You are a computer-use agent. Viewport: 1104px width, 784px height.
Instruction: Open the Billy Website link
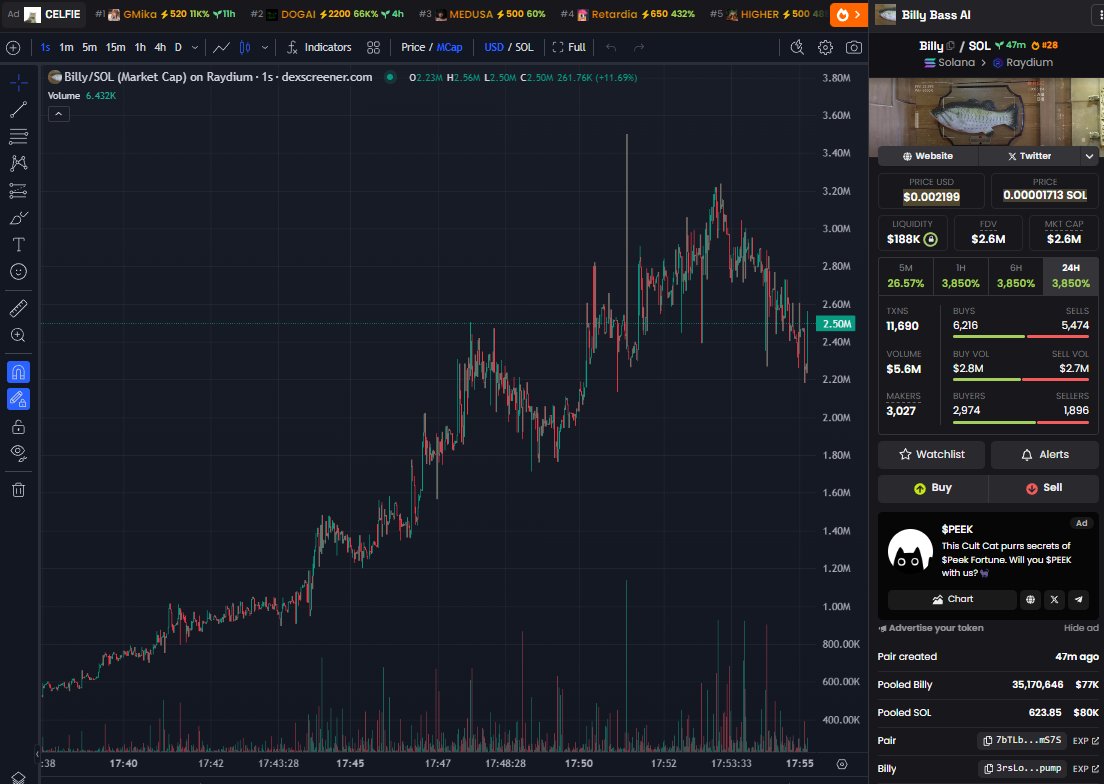(x=928, y=156)
